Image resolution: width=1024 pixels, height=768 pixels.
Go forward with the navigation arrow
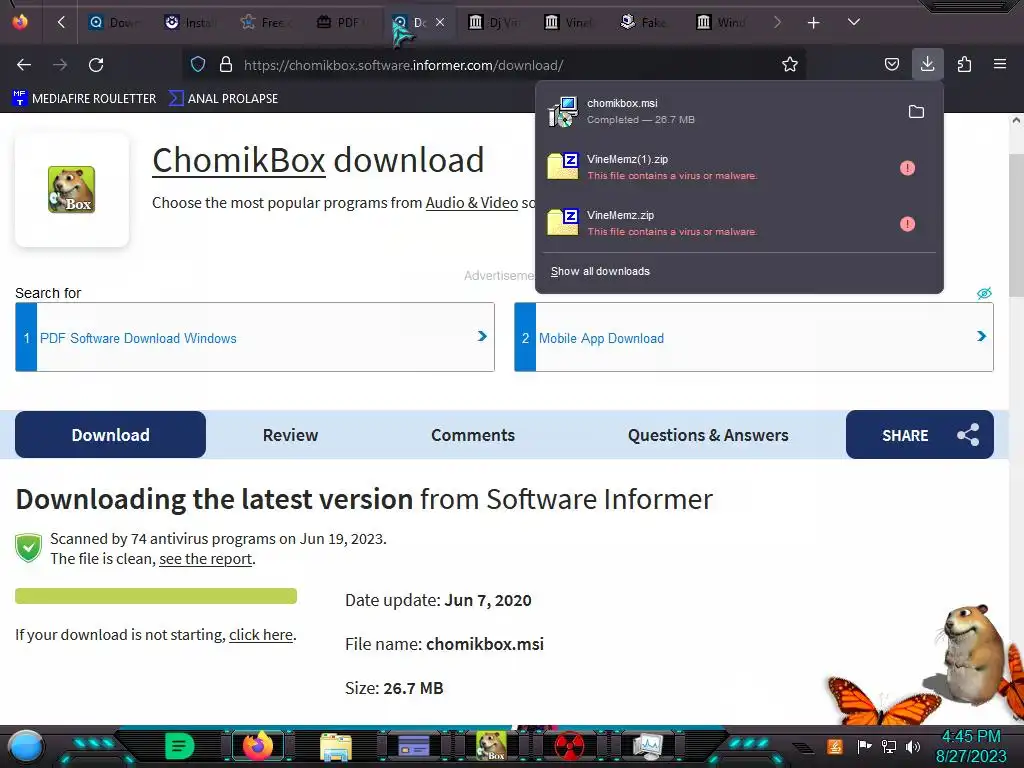click(x=60, y=65)
